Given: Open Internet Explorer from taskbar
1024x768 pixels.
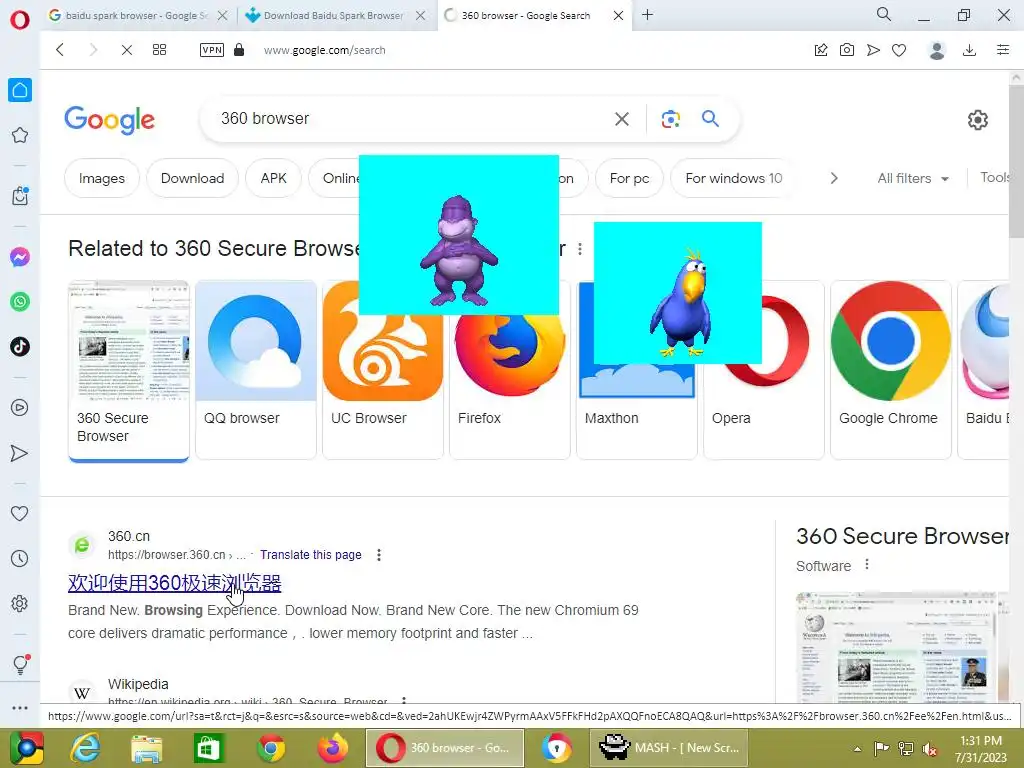Looking at the screenshot, I should coord(86,748).
